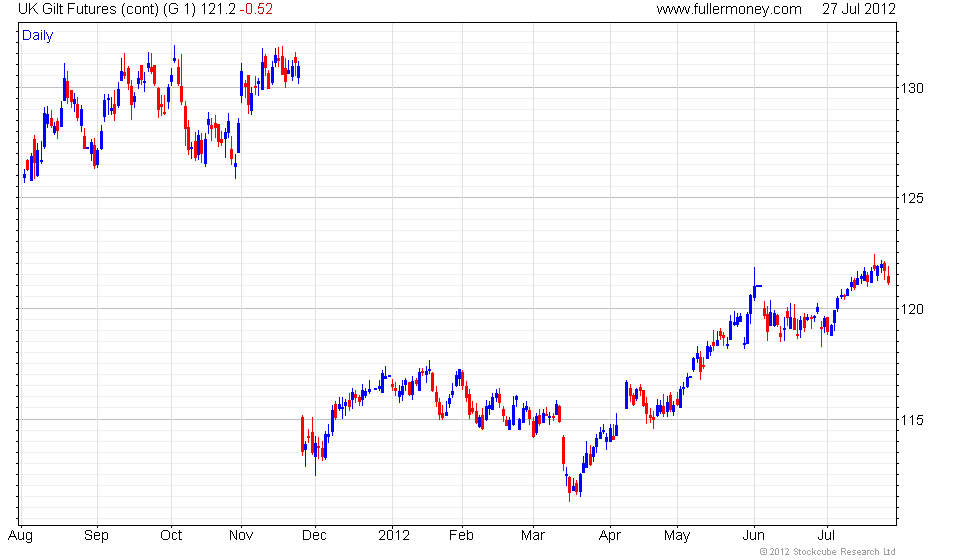Screen dimensions: 980x560
Task: Click the Aug axis label
Action: [20, 536]
